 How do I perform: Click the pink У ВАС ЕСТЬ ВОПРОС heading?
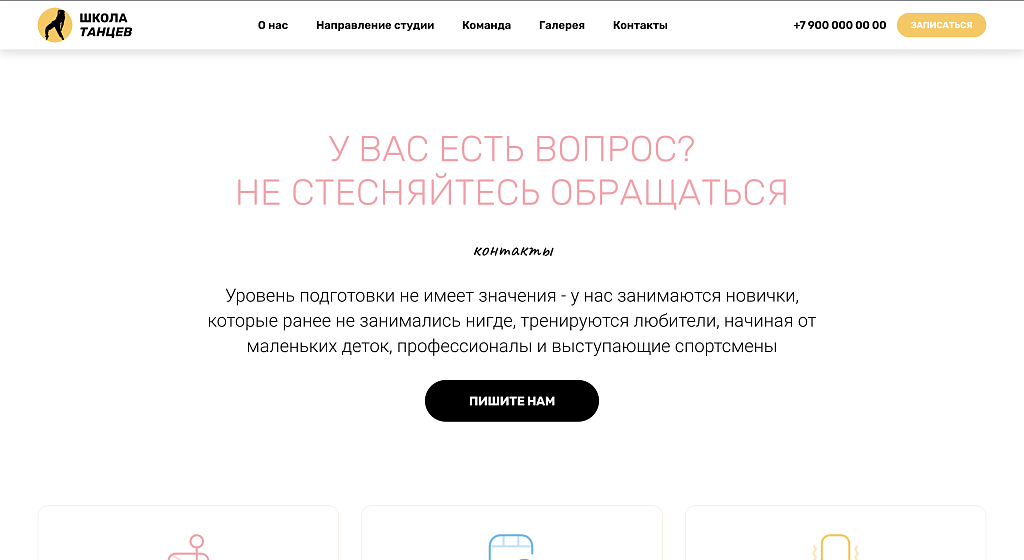click(x=512, y=149)
